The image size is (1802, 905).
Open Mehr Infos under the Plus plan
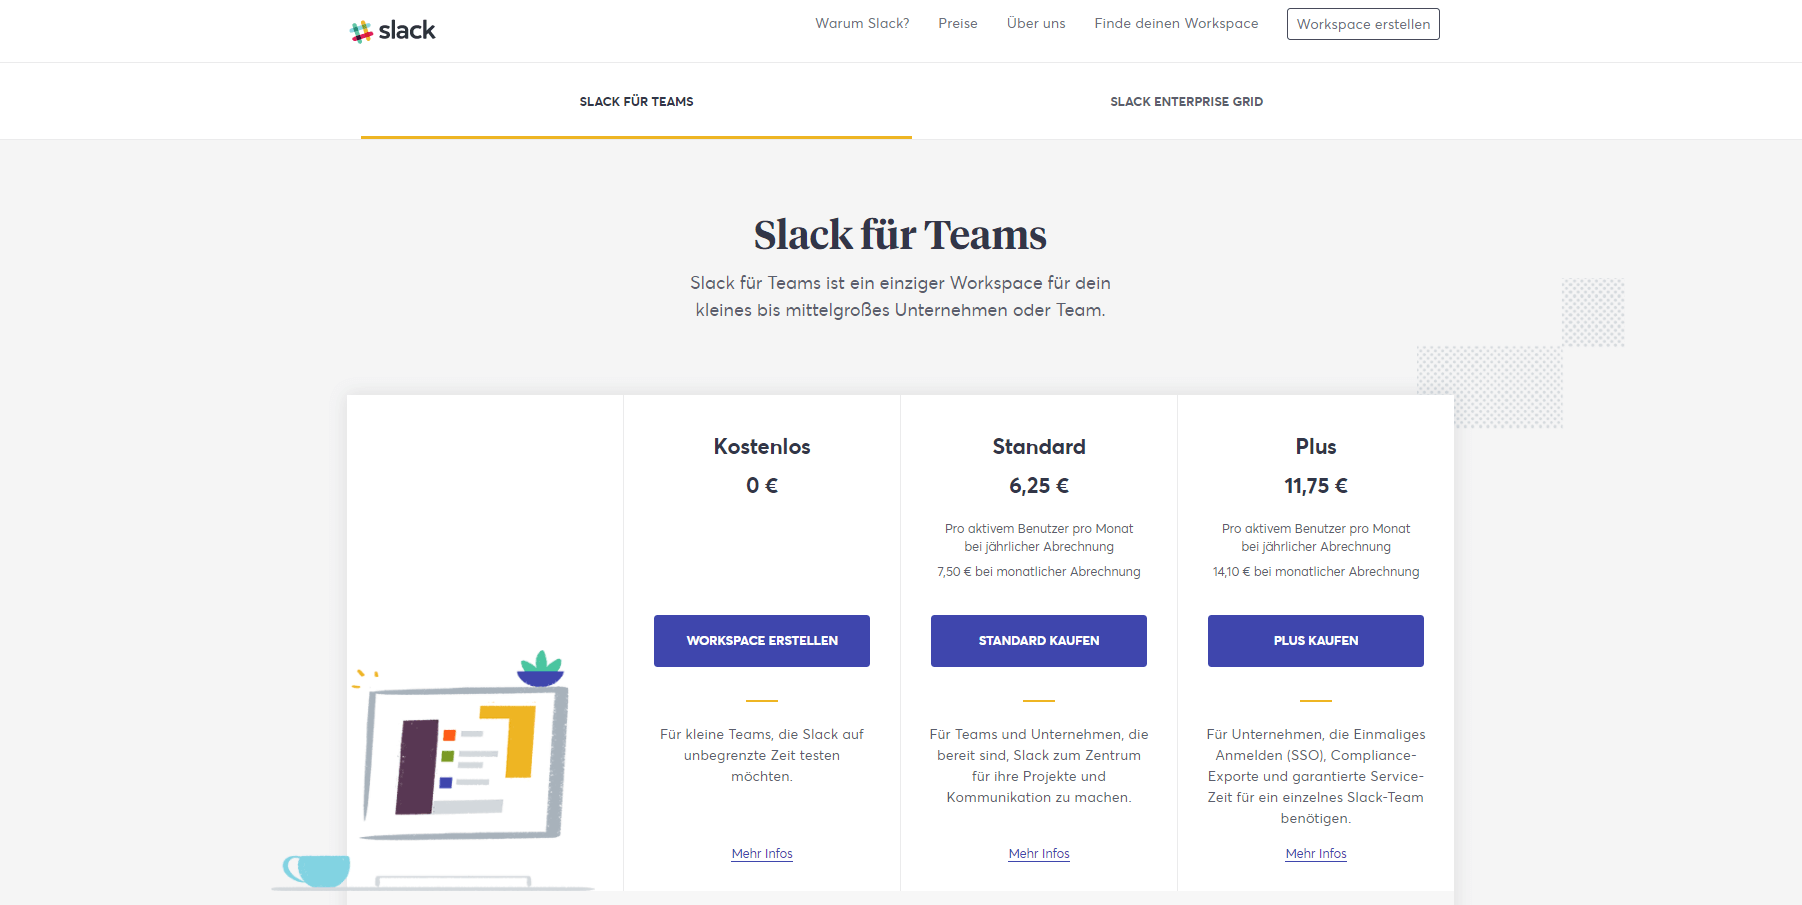(x=1316, y=853)
